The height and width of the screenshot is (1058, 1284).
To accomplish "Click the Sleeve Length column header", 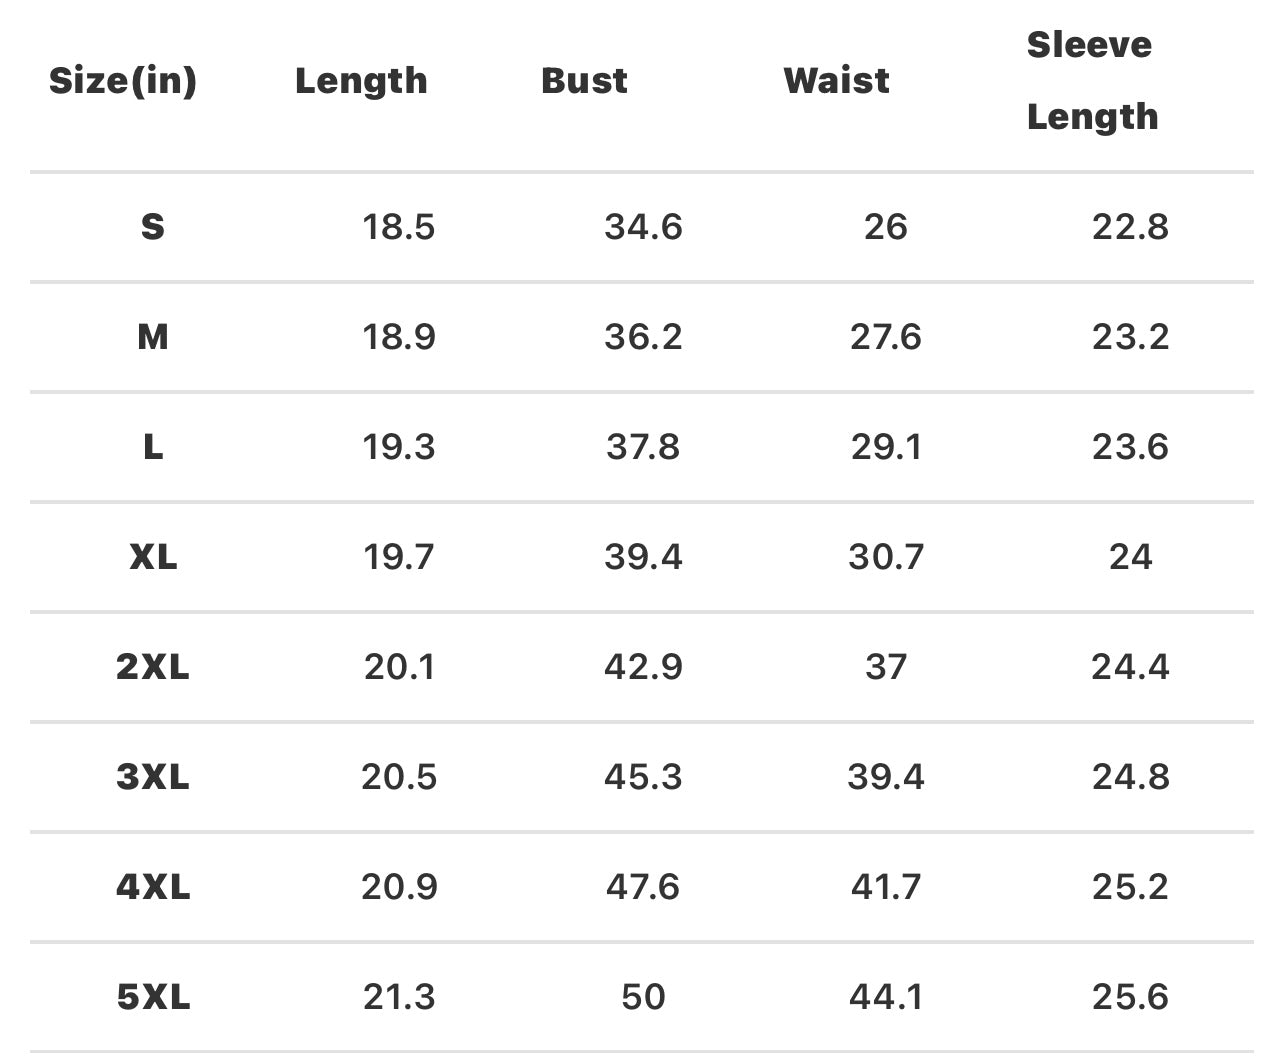I will click(x=1091, y=80).
